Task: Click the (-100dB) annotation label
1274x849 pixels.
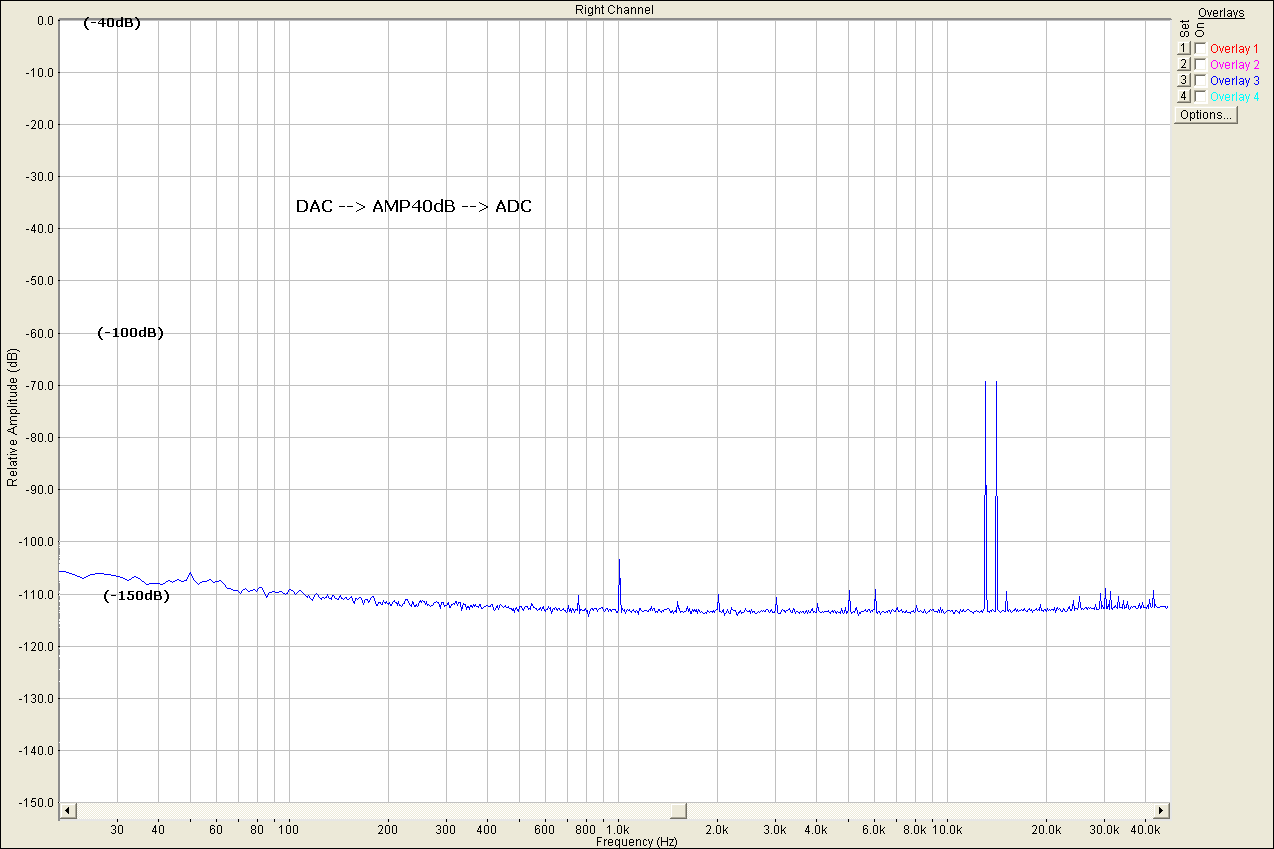Action: 130,333
